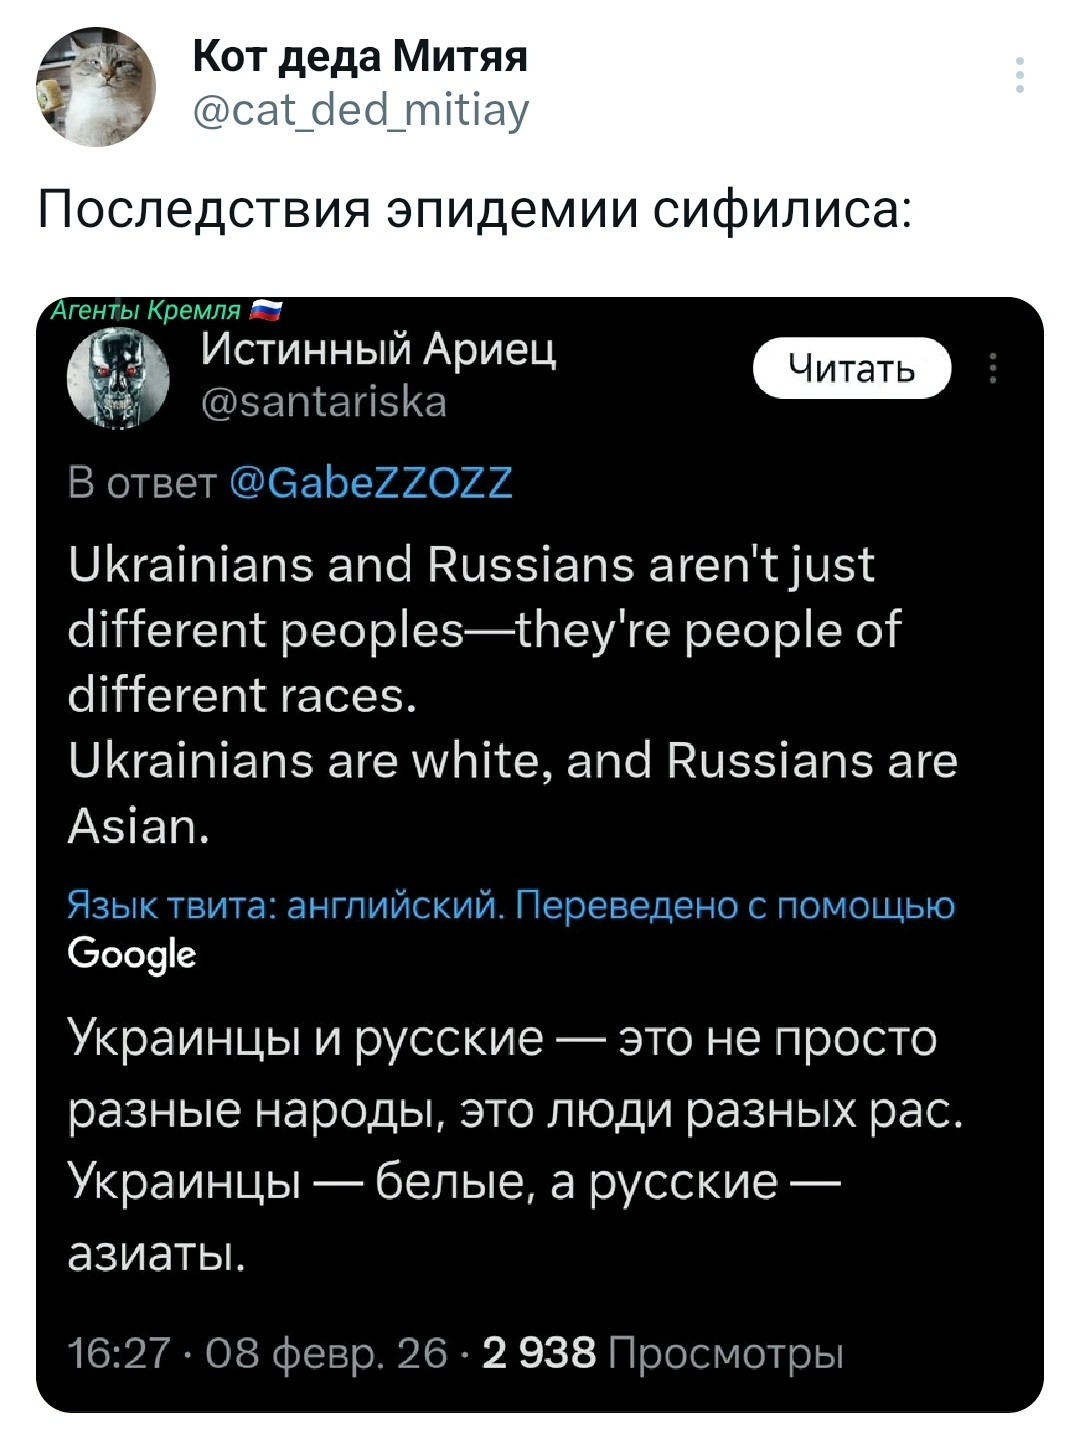Image resolution: width=1080 pixels, height=1446 pixels.
Task: Click the Russian flag icon in the watermark
Action: [265, 310]
